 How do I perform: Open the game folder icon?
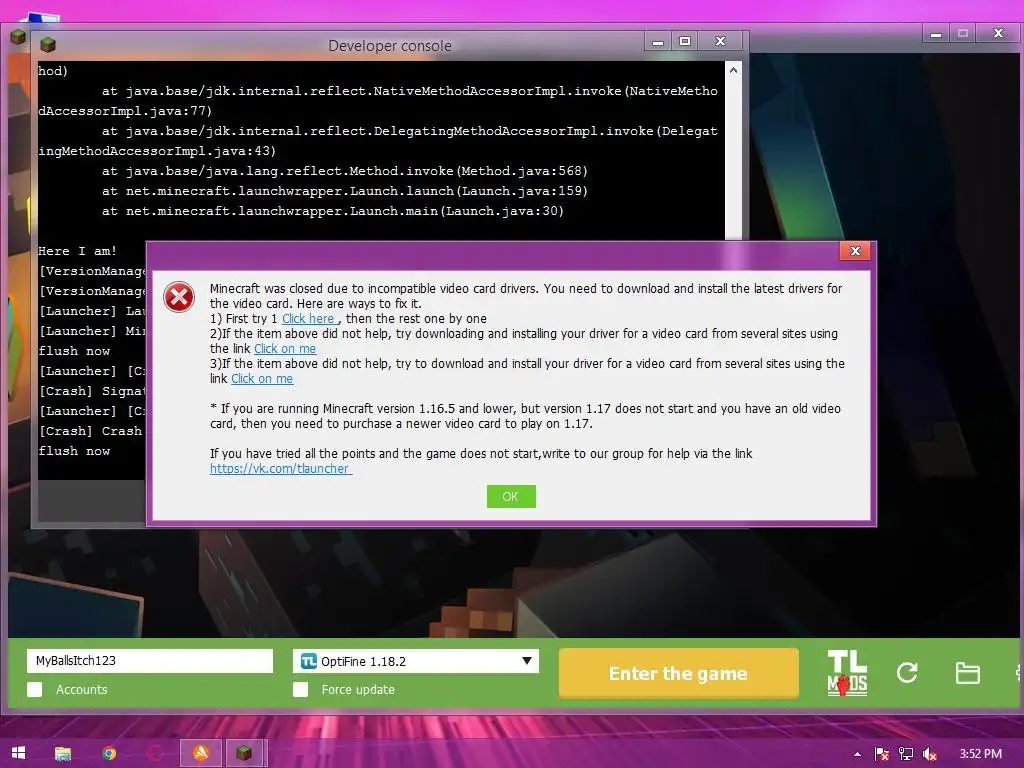pos(967,673)
